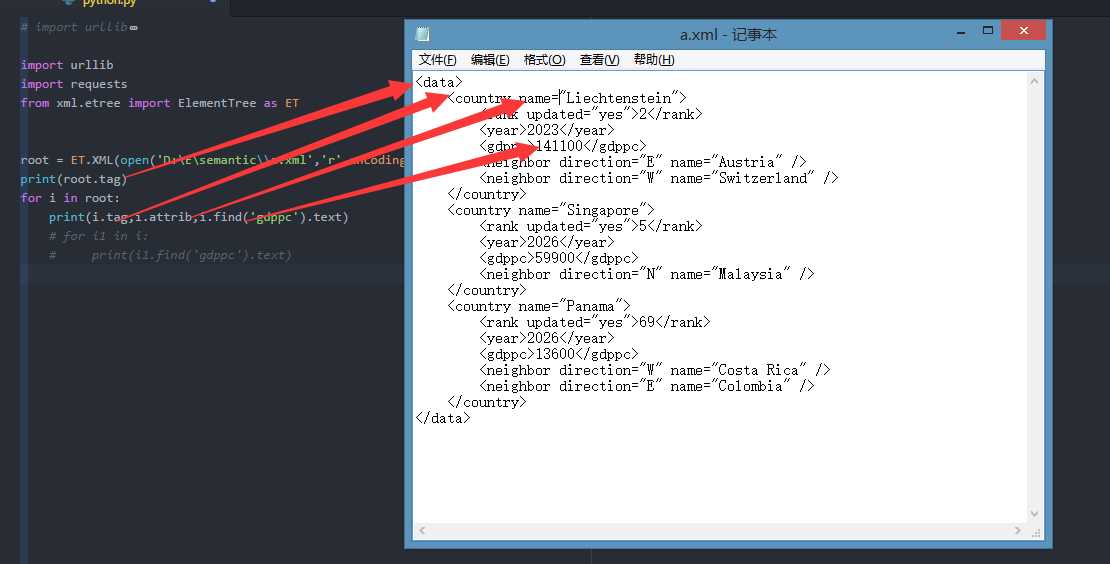Click the 'import urllib' line in editor
Viewport: 1110px width, 564px height.
(x=67, y=65)
